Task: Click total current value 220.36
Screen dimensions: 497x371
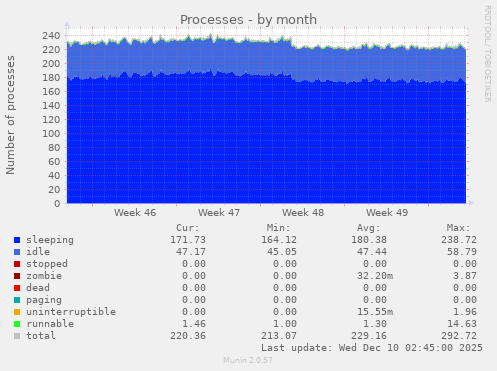Action: [x=188, y=336]
